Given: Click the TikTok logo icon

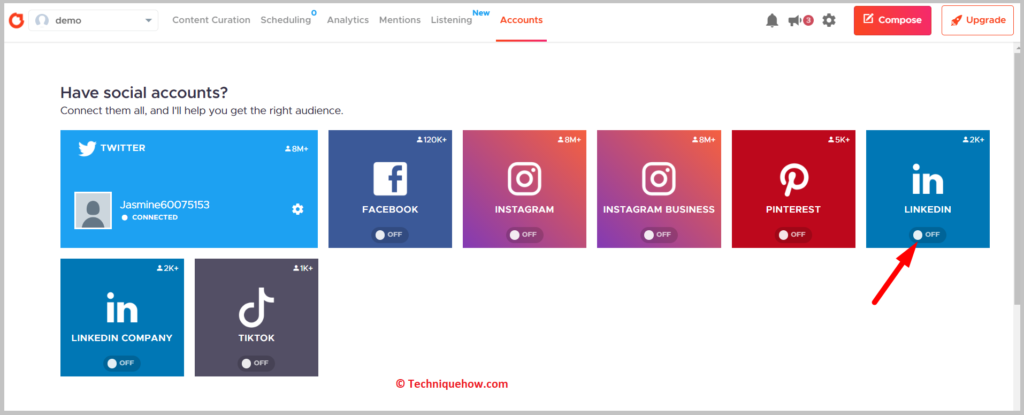Looking at the screenshot, I should tap(256, 308).
